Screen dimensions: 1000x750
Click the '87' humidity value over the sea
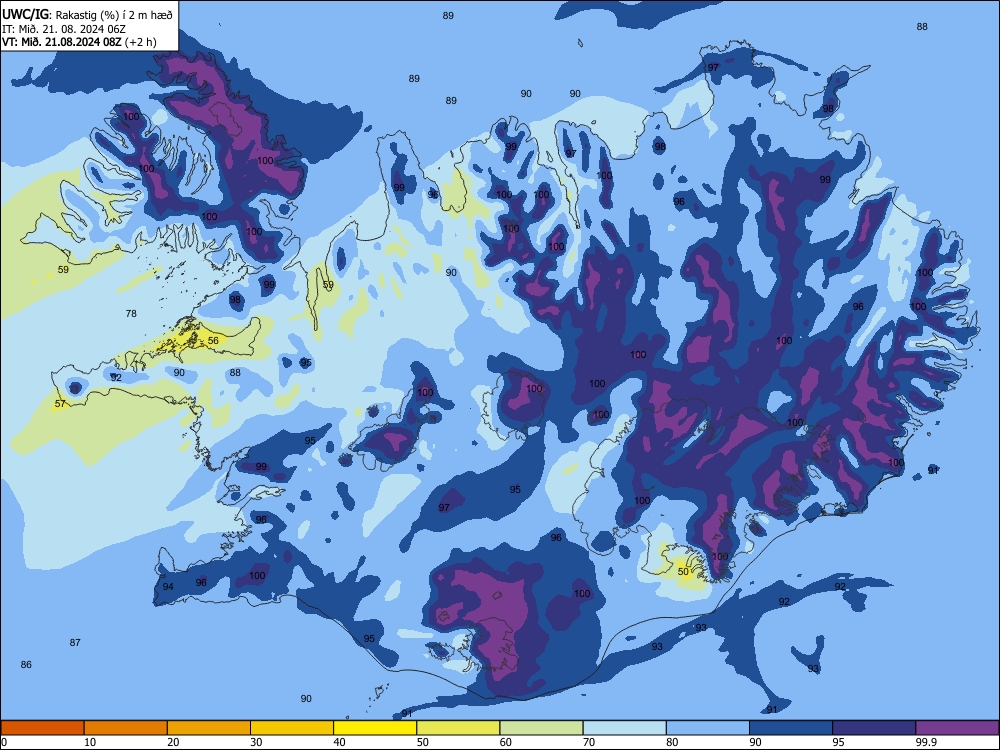pyautogui.click(x=75, y=642)
